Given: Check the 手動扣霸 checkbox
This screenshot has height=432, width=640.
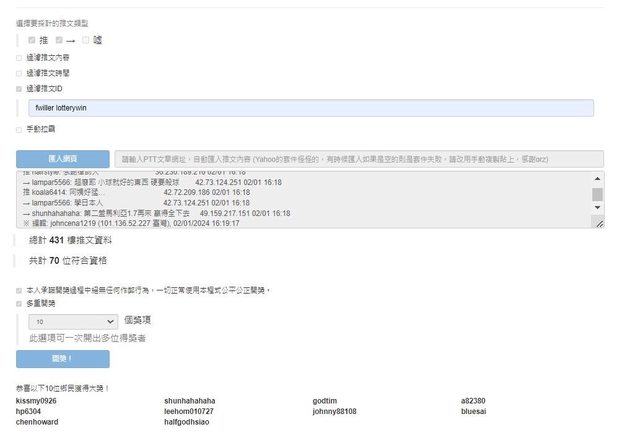Looking at the screenshot, I should pyautogui.click(x=18, y=129).
